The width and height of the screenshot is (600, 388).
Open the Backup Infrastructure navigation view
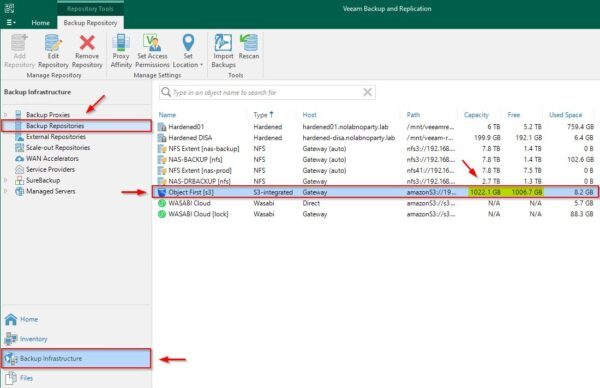(76, 359)
